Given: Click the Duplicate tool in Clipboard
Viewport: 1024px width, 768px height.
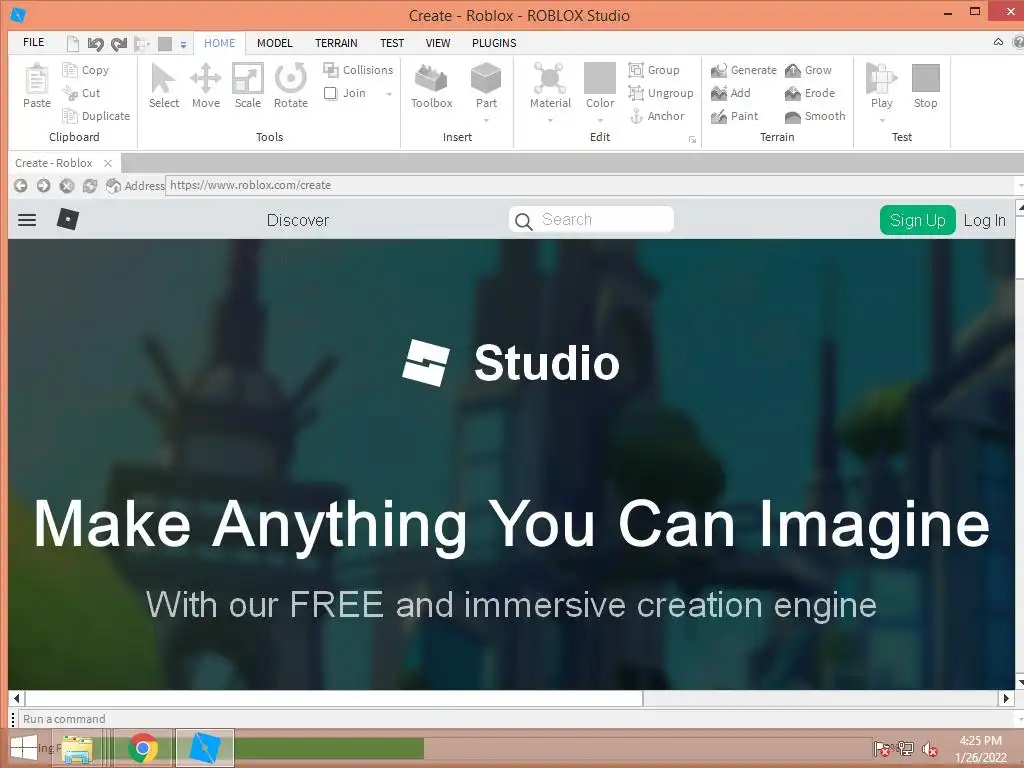Looking at the screenshot, I should [x=96, y=116].
